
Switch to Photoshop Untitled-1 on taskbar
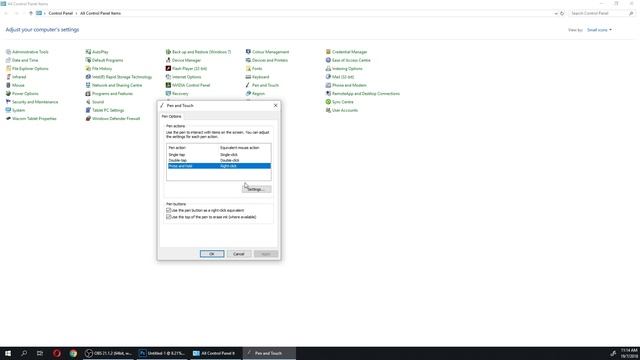coord(162,353)
